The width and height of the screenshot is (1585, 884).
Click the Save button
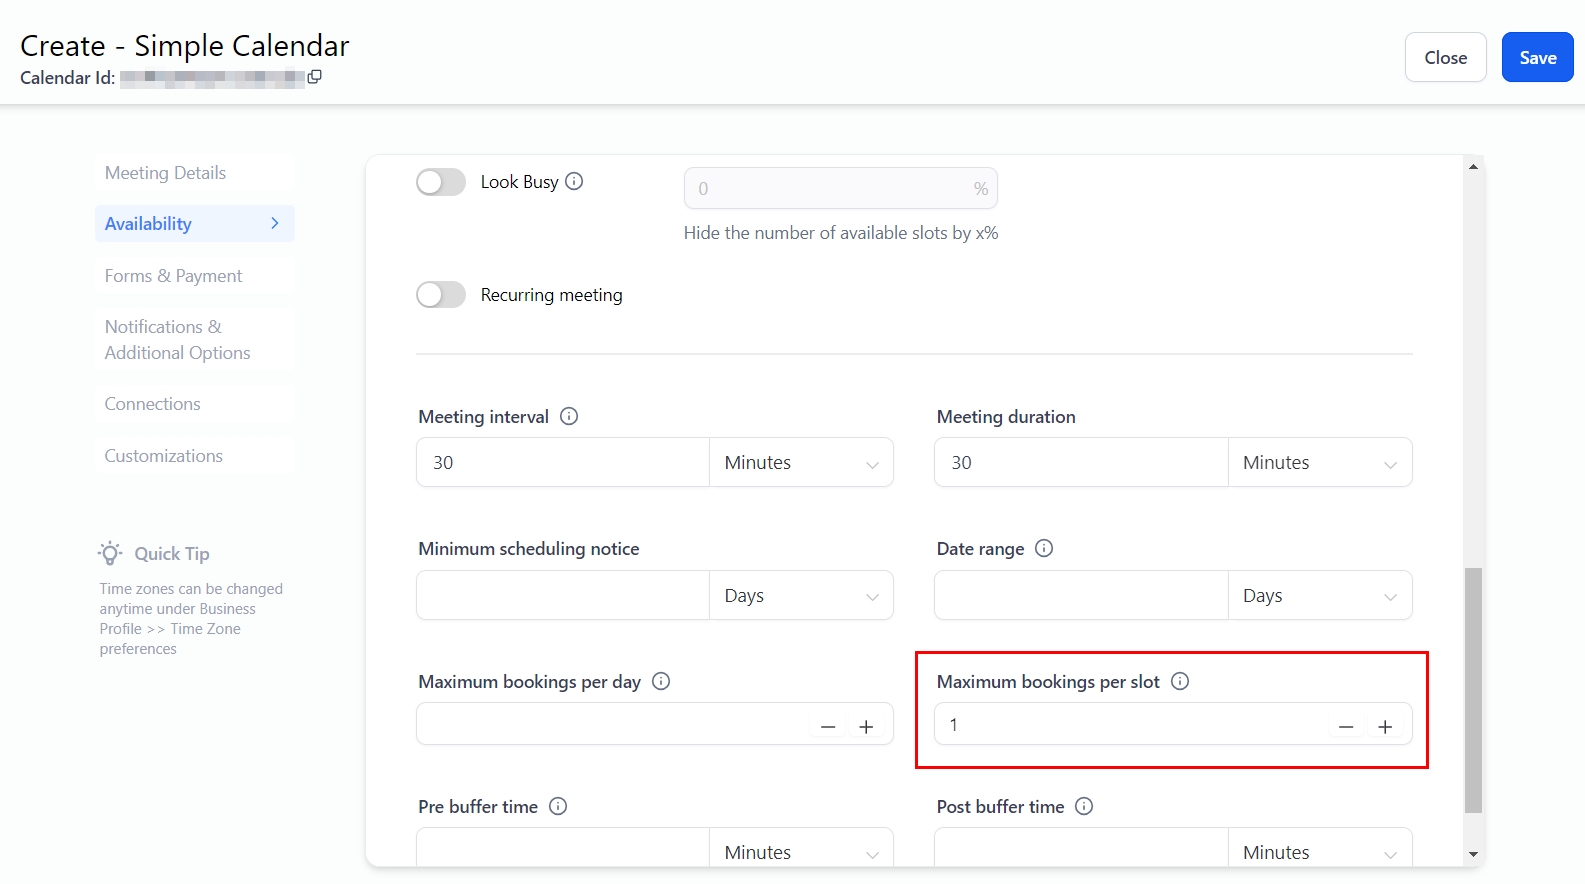coord(1537,58)
